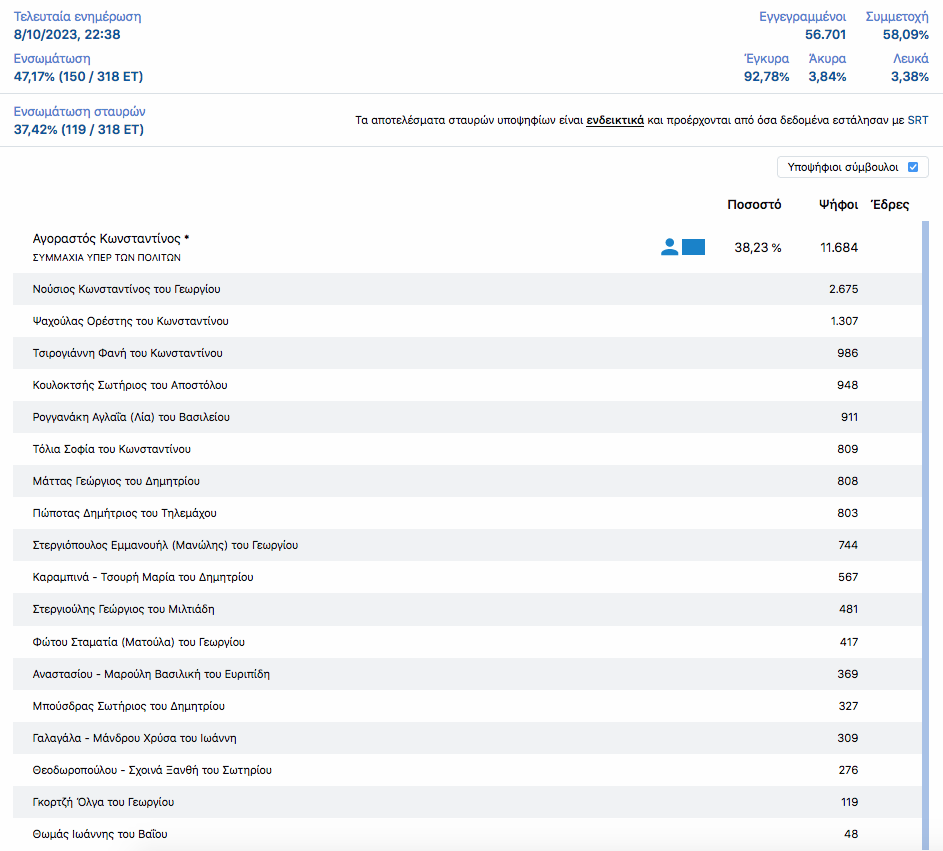This screenshot has height=851, width=943.
Task: Toggle the Υποψήφιοι σύμβουλοι checkbox
Action: (x=912, y=167)
